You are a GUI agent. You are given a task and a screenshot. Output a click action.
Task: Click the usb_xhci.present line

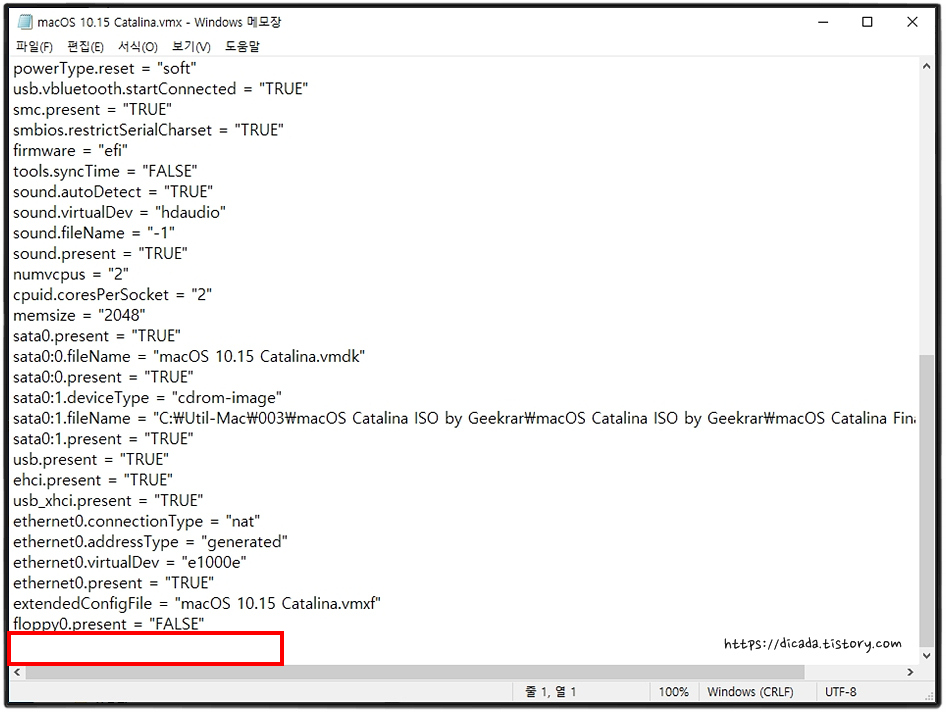pyautogui.click(x=108, y=500)
